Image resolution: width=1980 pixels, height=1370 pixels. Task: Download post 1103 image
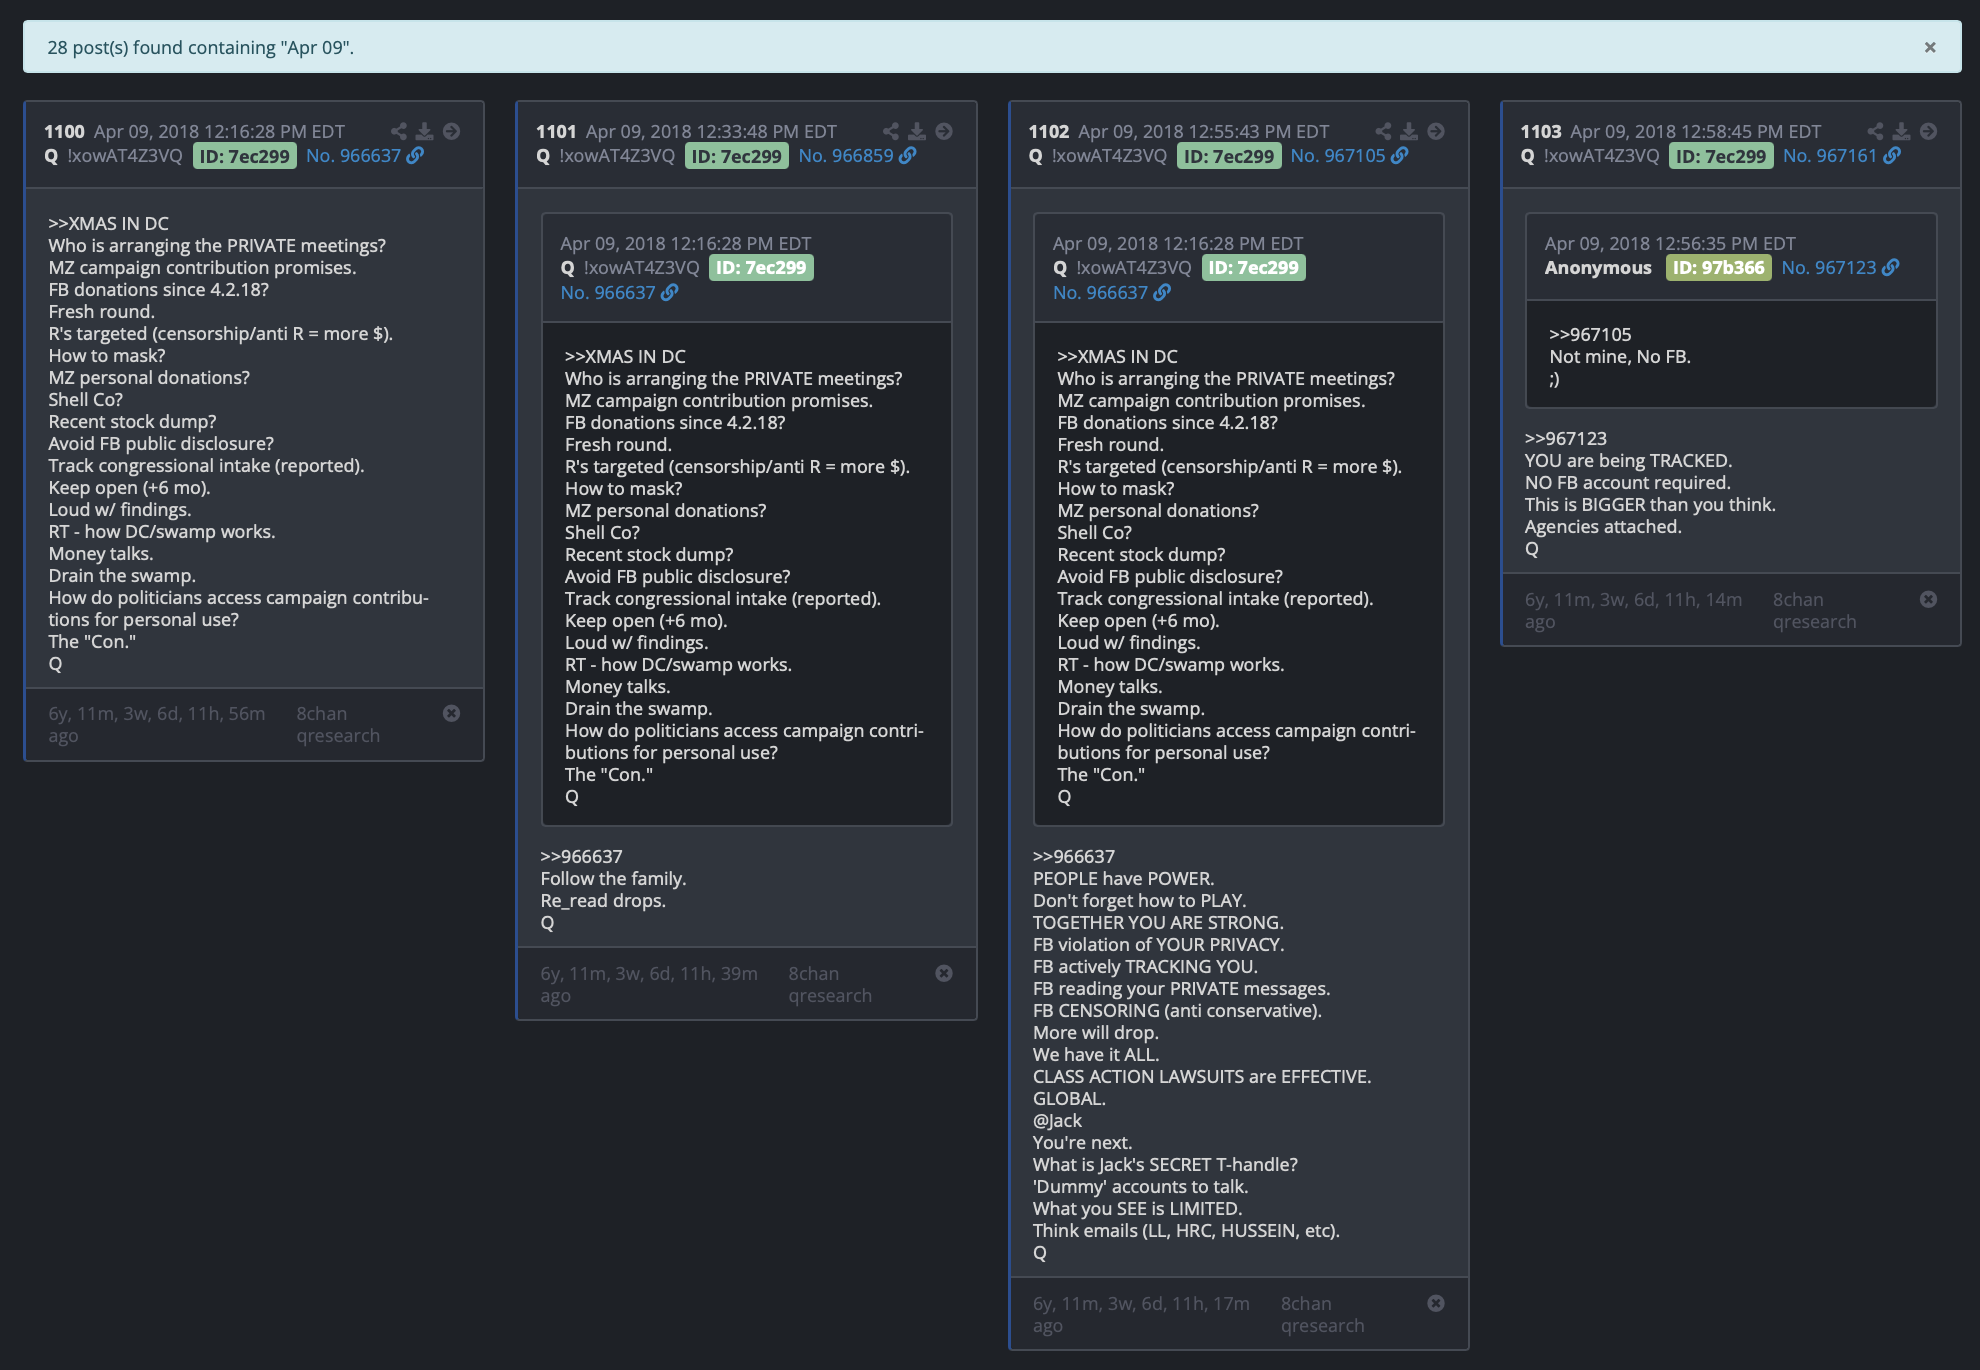(x=1902, y=131)
